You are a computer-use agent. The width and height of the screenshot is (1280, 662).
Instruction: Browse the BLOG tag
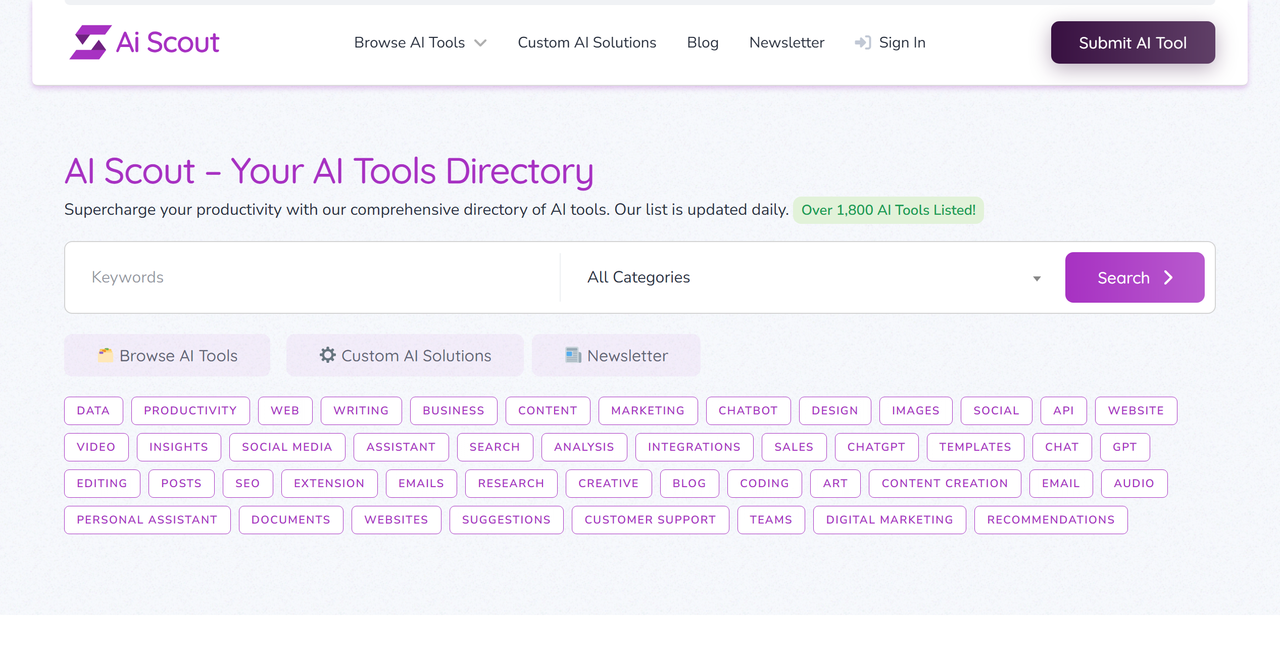pos(689,483)
